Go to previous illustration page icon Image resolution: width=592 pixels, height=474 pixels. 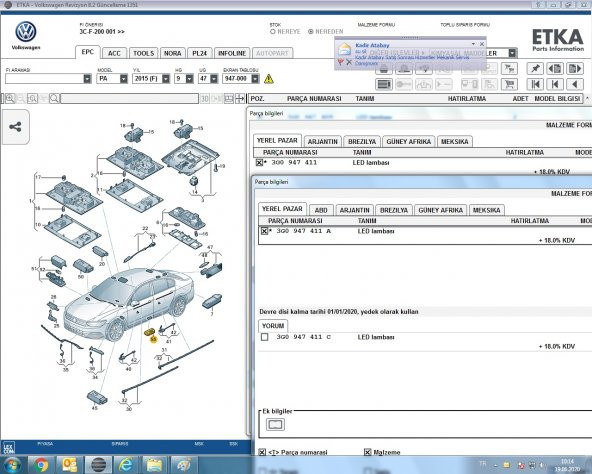(x=555, y=69)
